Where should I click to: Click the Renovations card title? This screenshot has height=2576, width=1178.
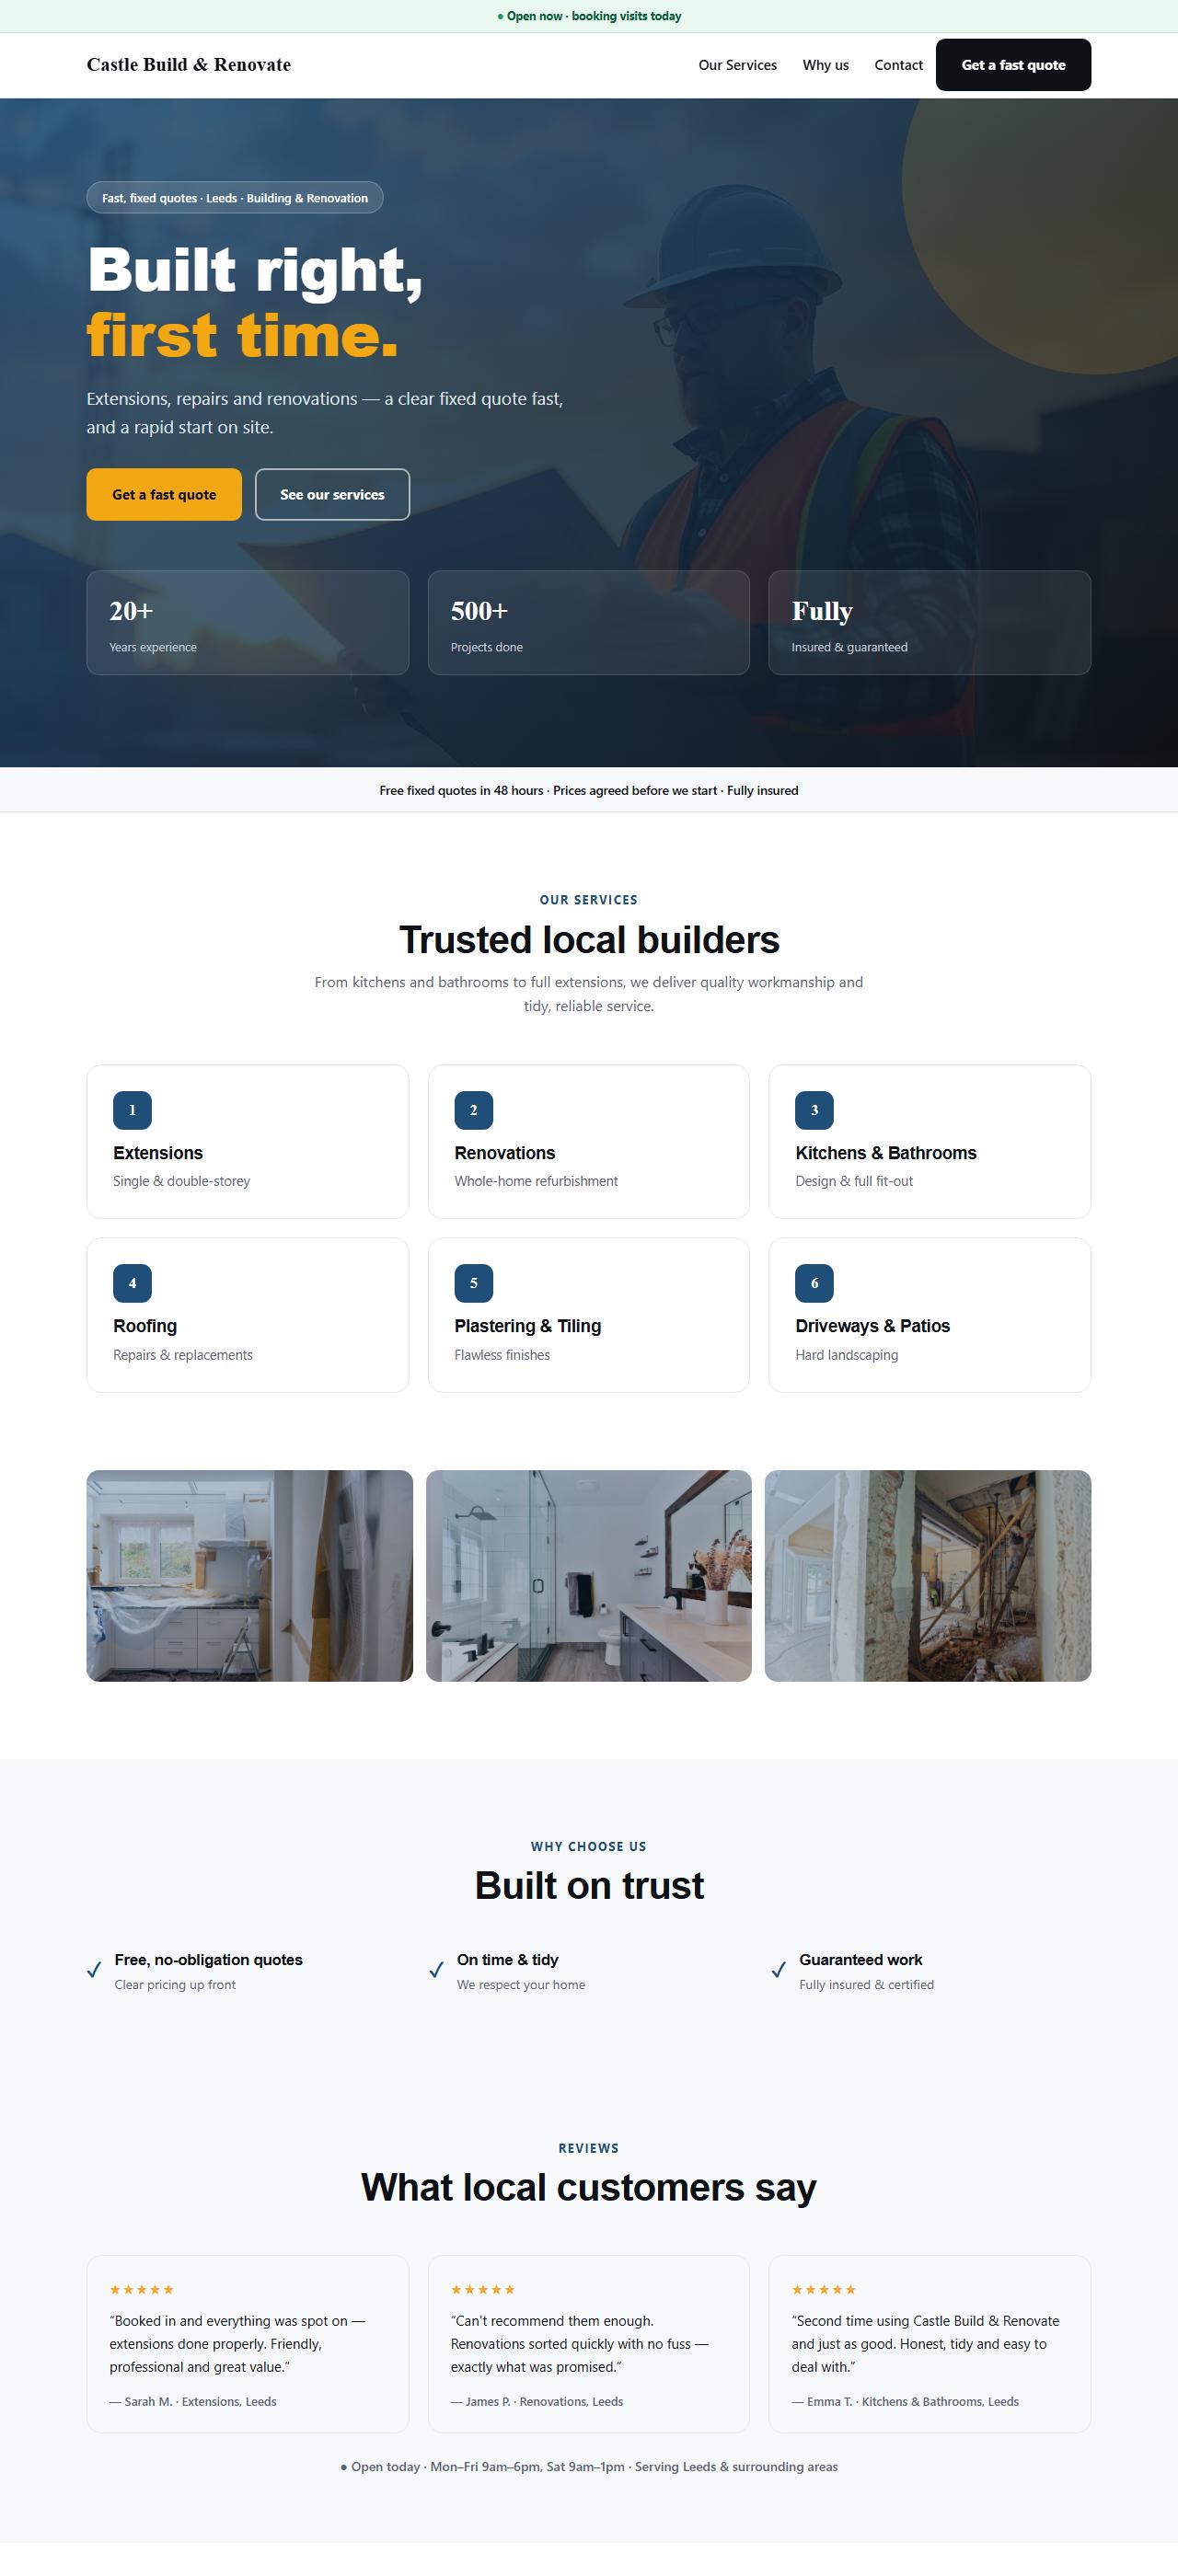point(504,1153)
